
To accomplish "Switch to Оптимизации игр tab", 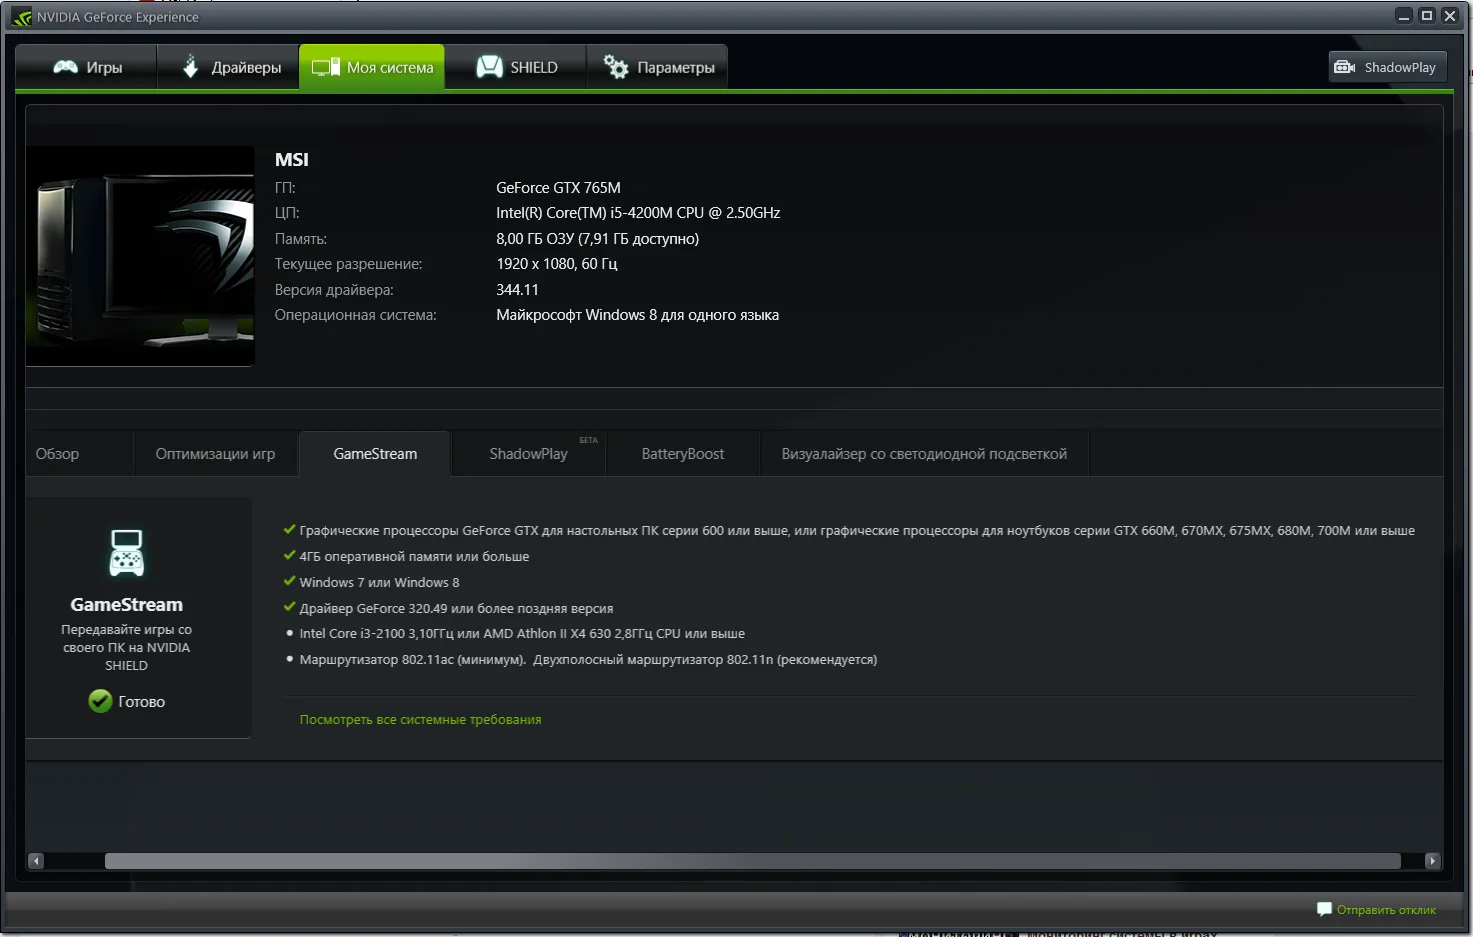I will [215, 454].
